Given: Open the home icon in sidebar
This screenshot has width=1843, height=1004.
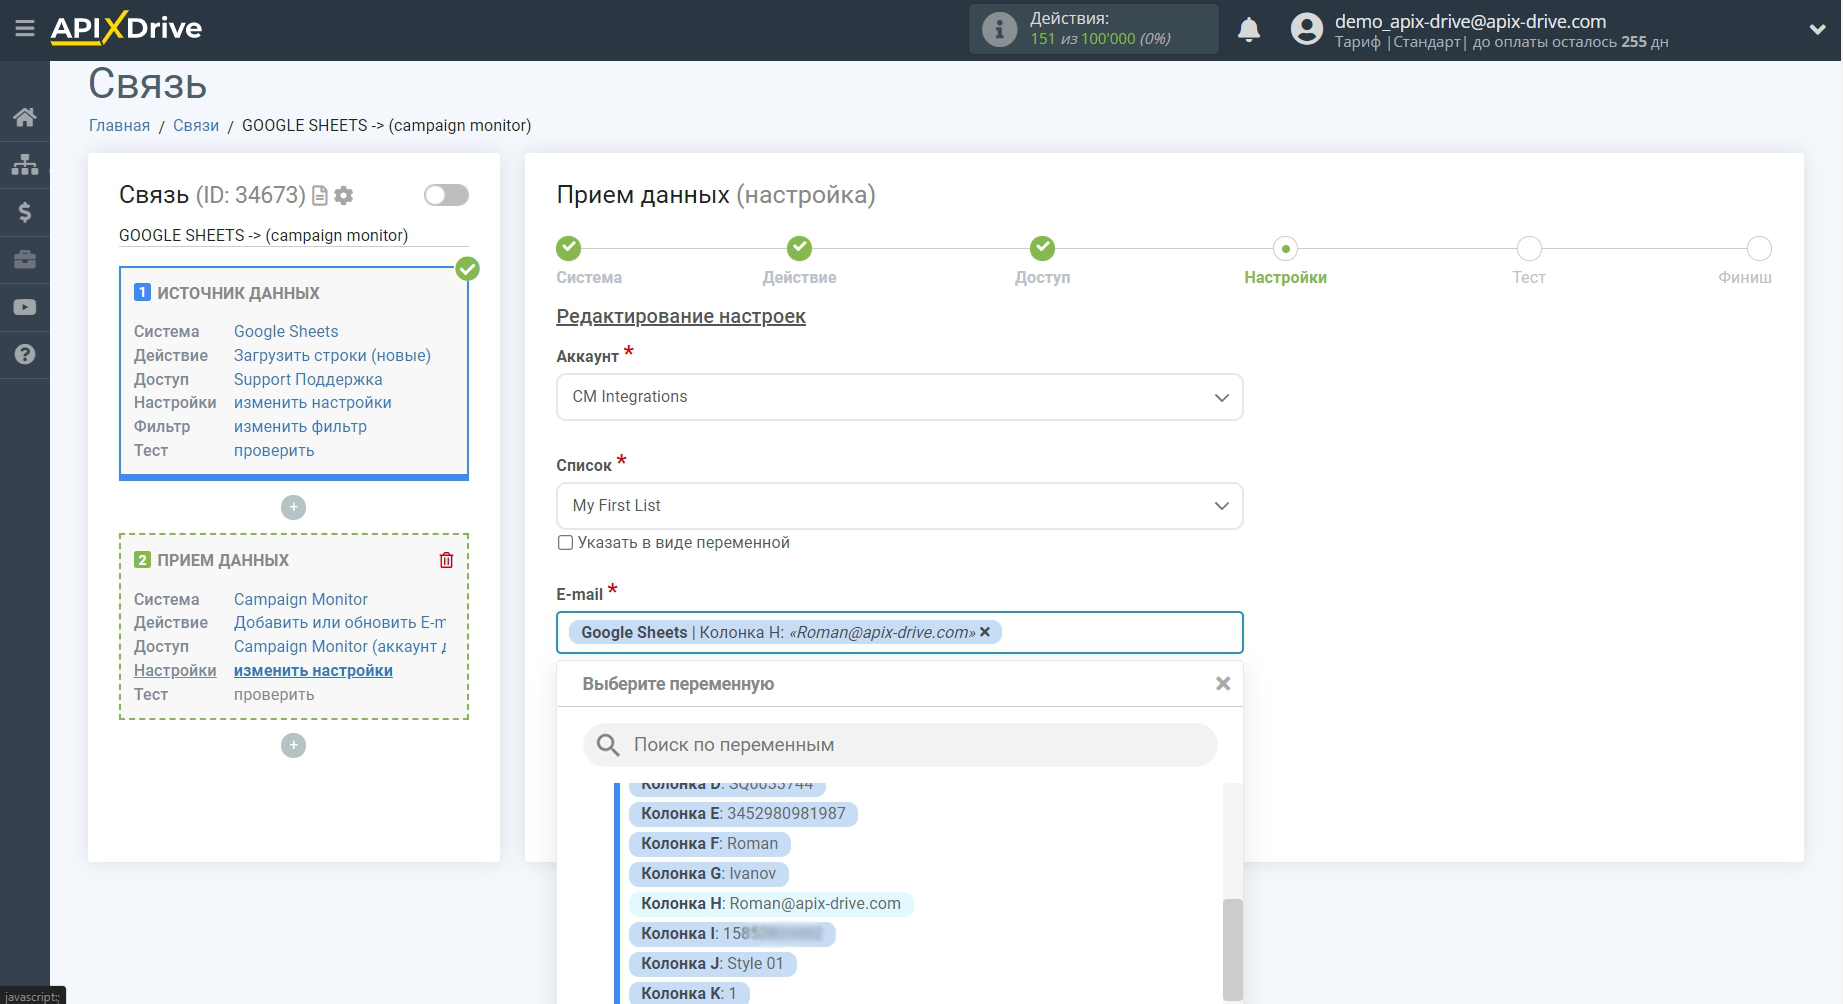Looking at the screenshot, I should click(25, 118).
